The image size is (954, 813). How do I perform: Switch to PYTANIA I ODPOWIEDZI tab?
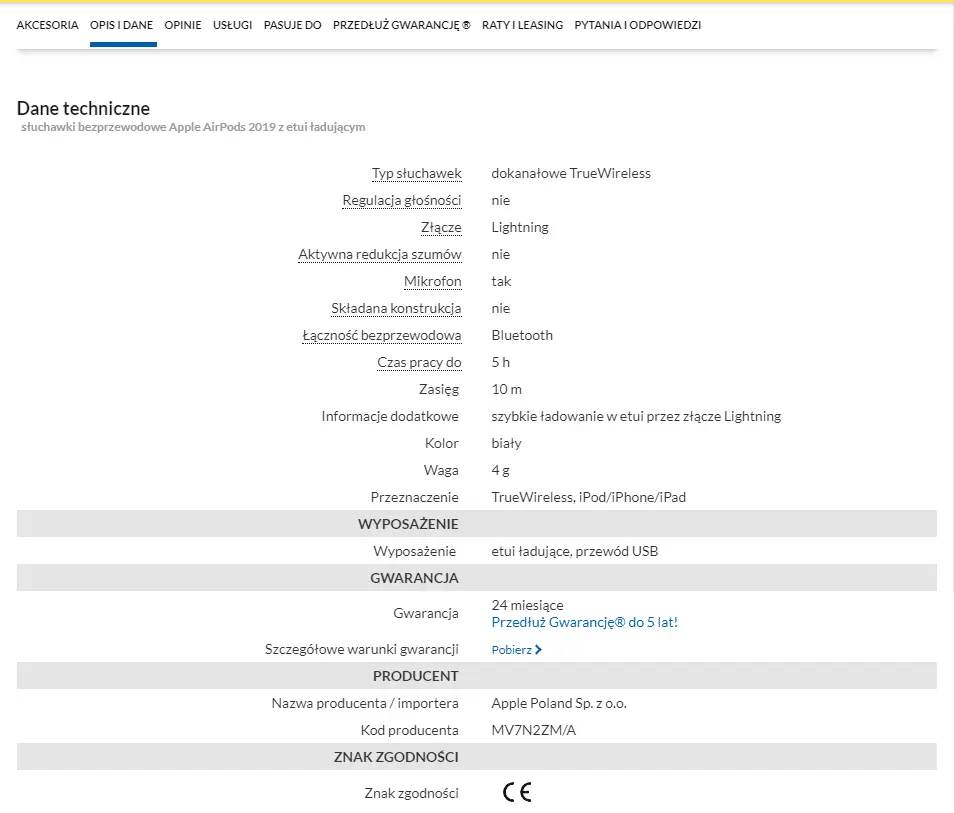pos(638,25)
